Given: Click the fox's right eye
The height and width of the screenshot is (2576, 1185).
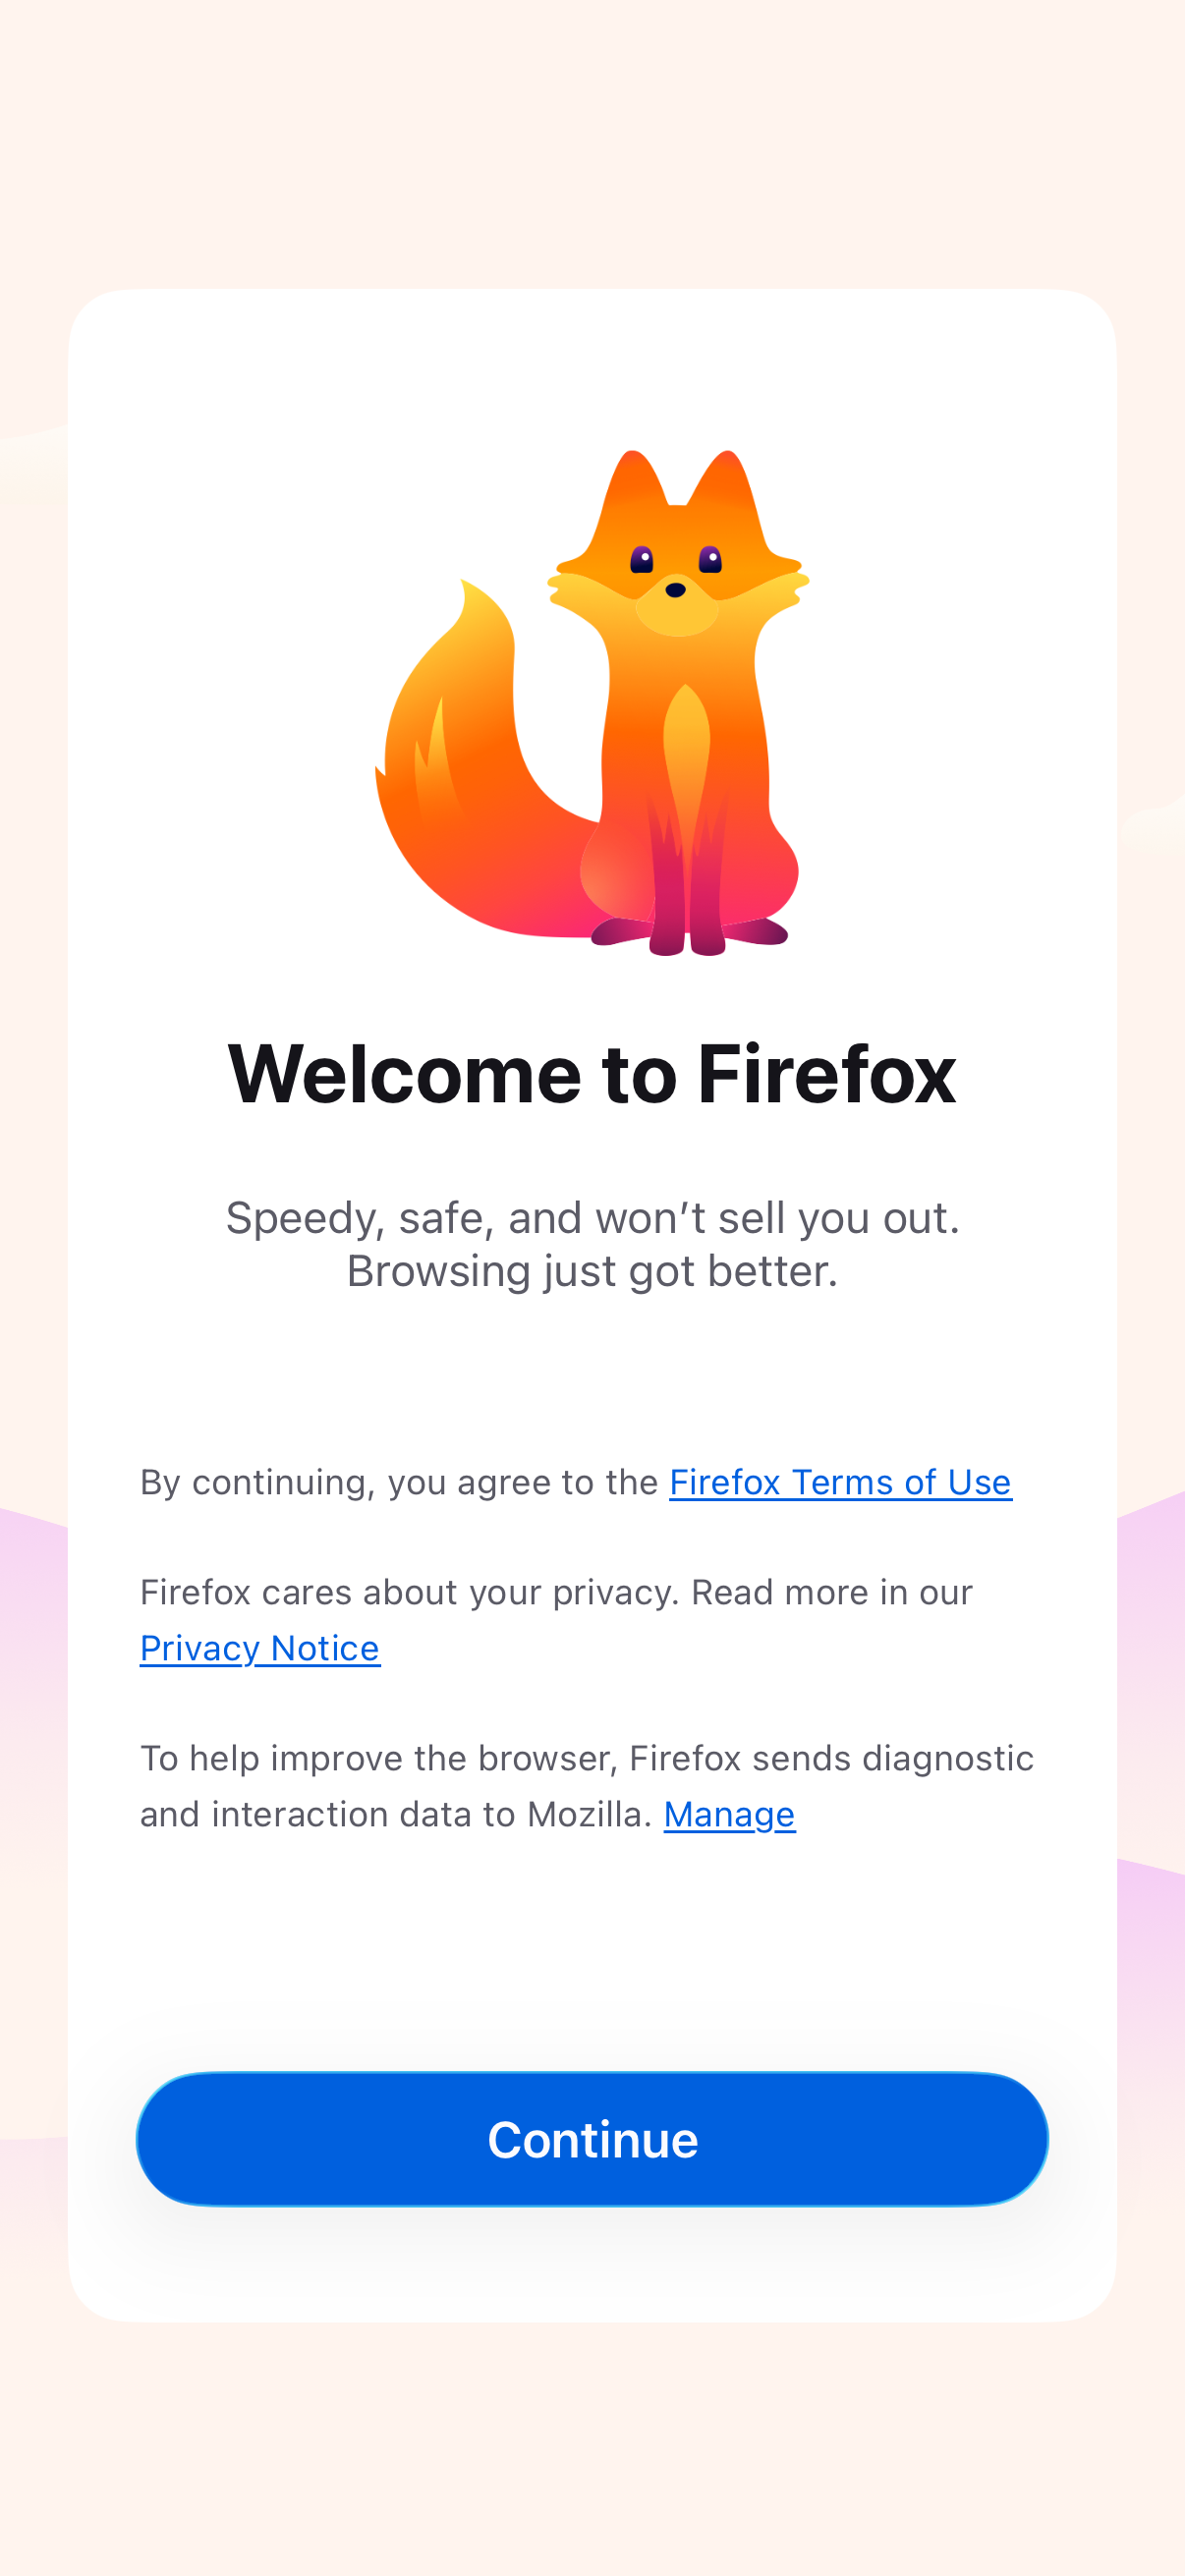Looking at the screenshot, I should pyautogui.click(x=710, y=559).
